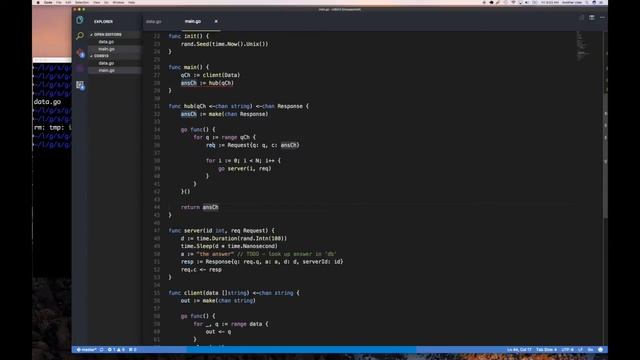This screenshot has width=640, height=360.
Task: Open data.go in the project folder
Action: [106, 63]
